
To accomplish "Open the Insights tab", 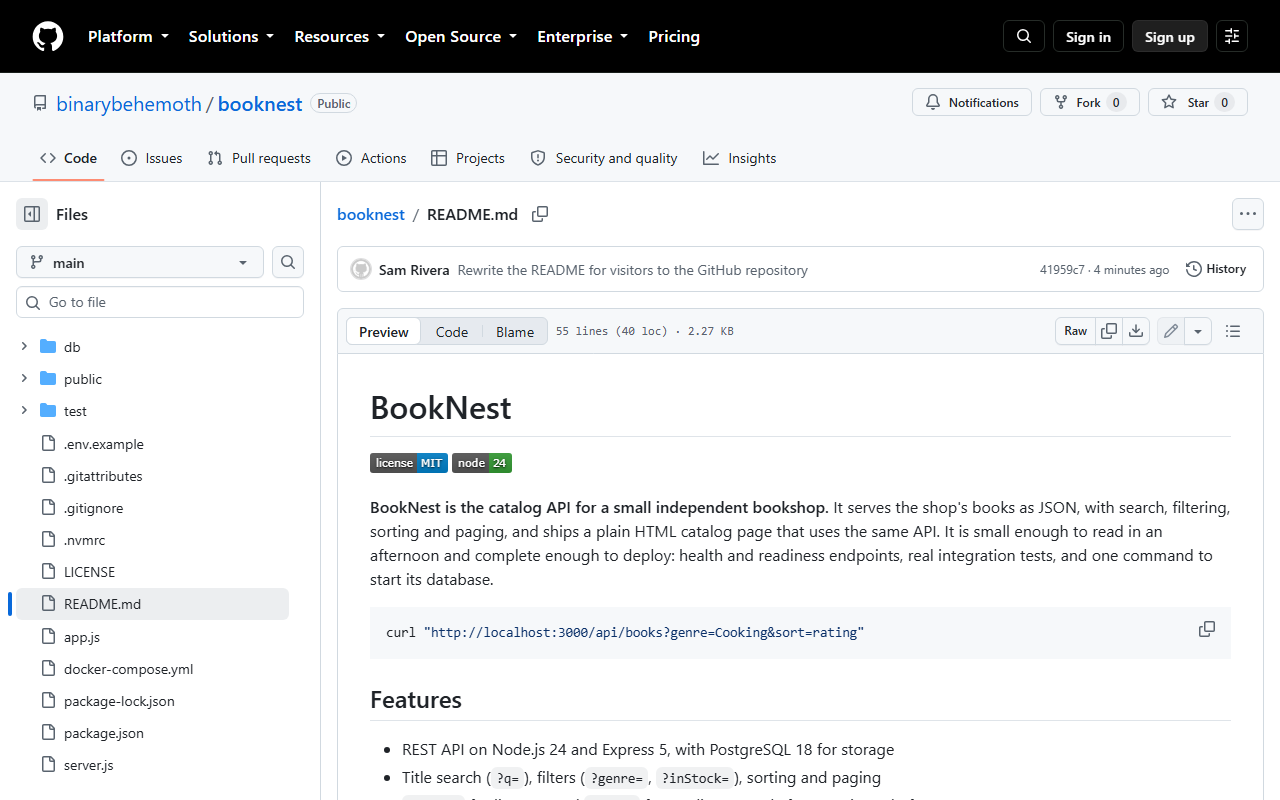I will coord(739,158).
